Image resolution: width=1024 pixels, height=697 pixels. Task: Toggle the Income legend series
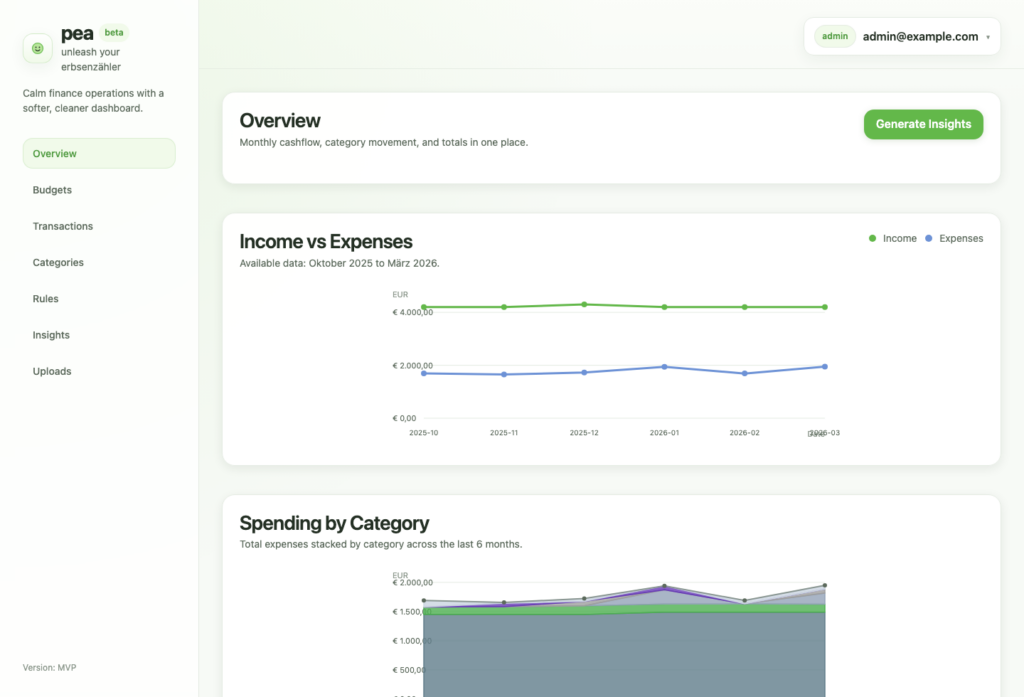coord(899,239)
